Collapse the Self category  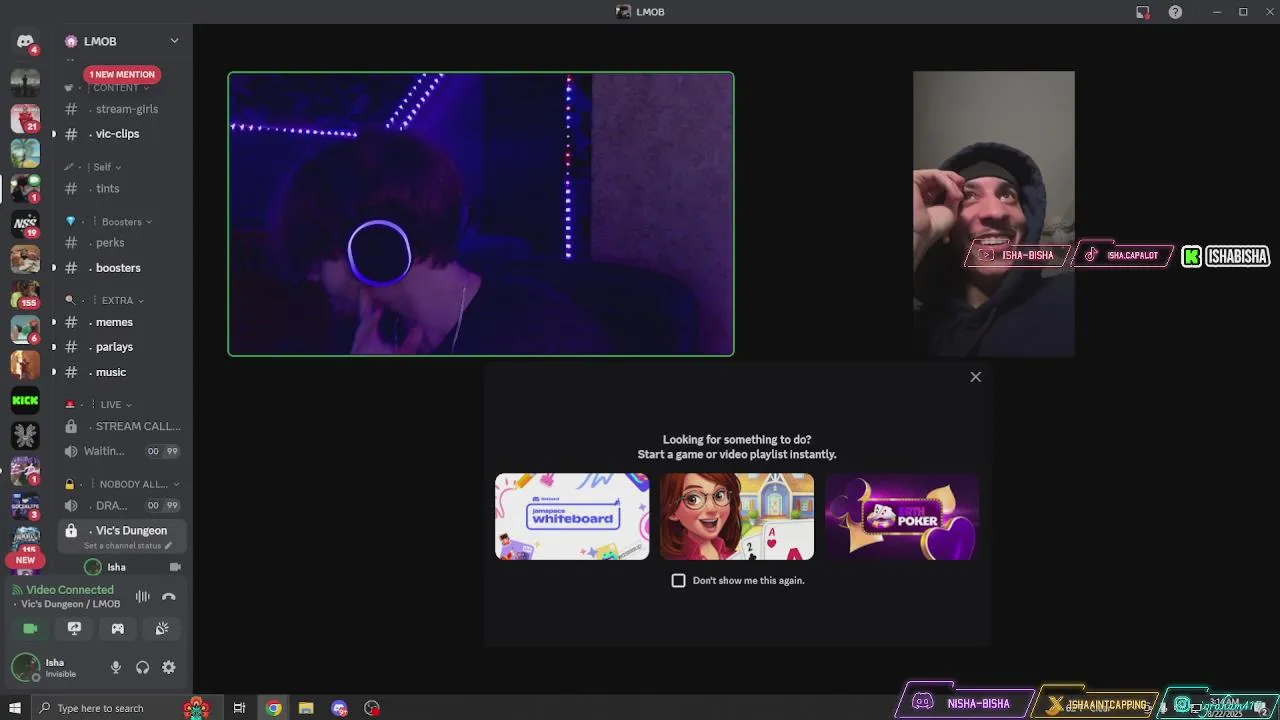coord(92,167)
